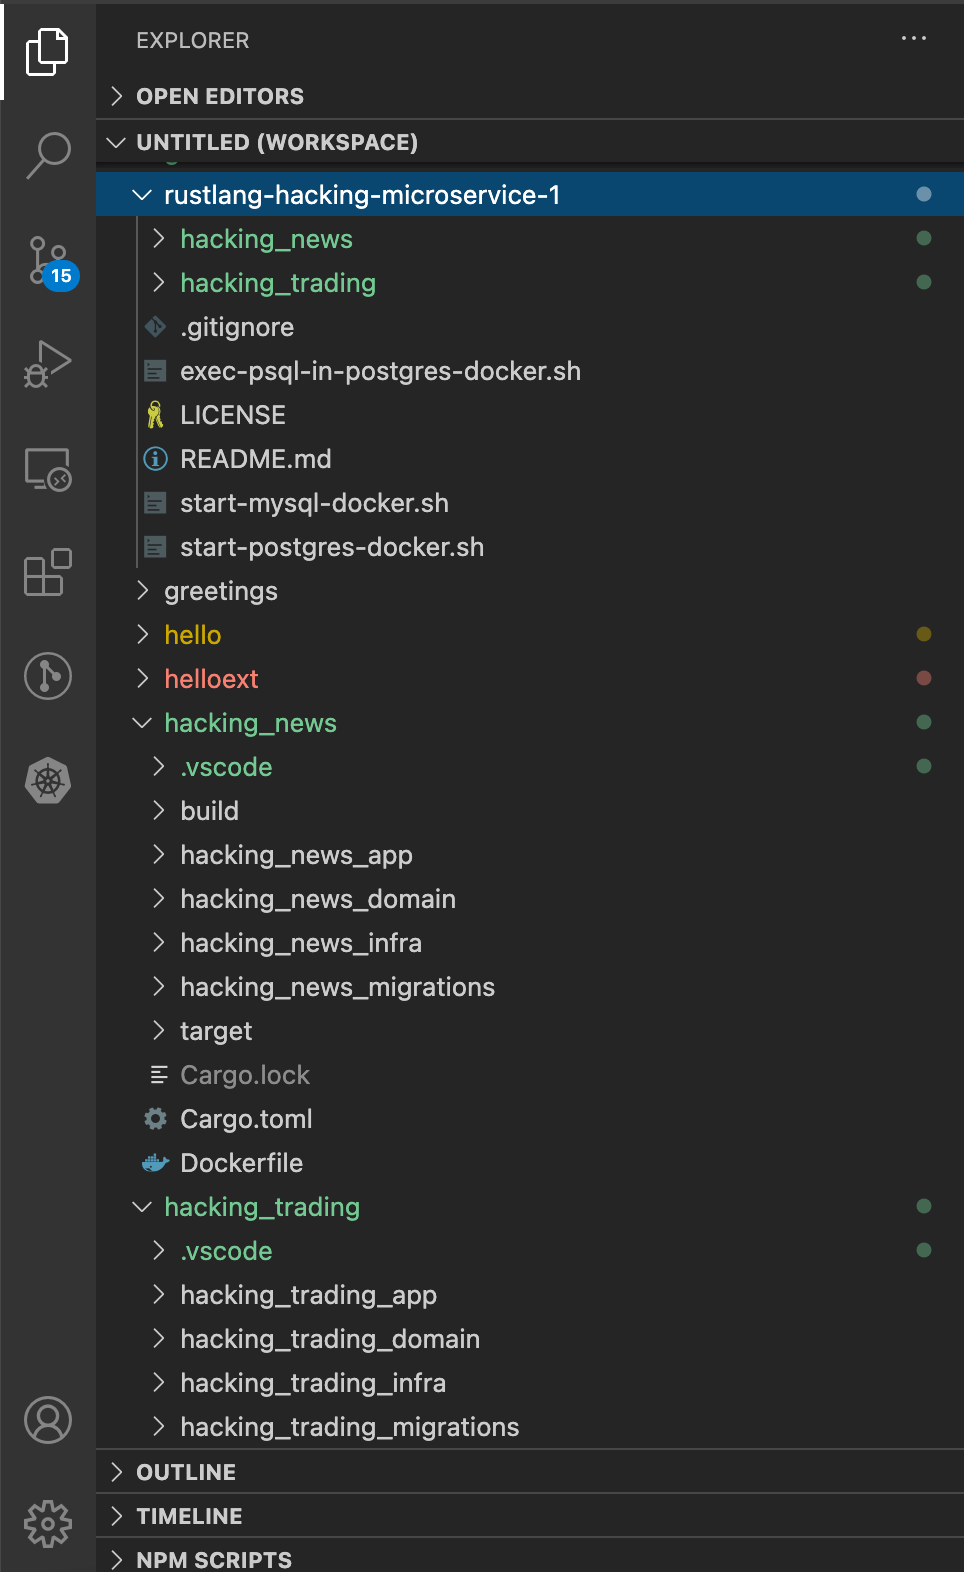
Task: Click the Accounts icon at bottom
Action: (47, 1419)
